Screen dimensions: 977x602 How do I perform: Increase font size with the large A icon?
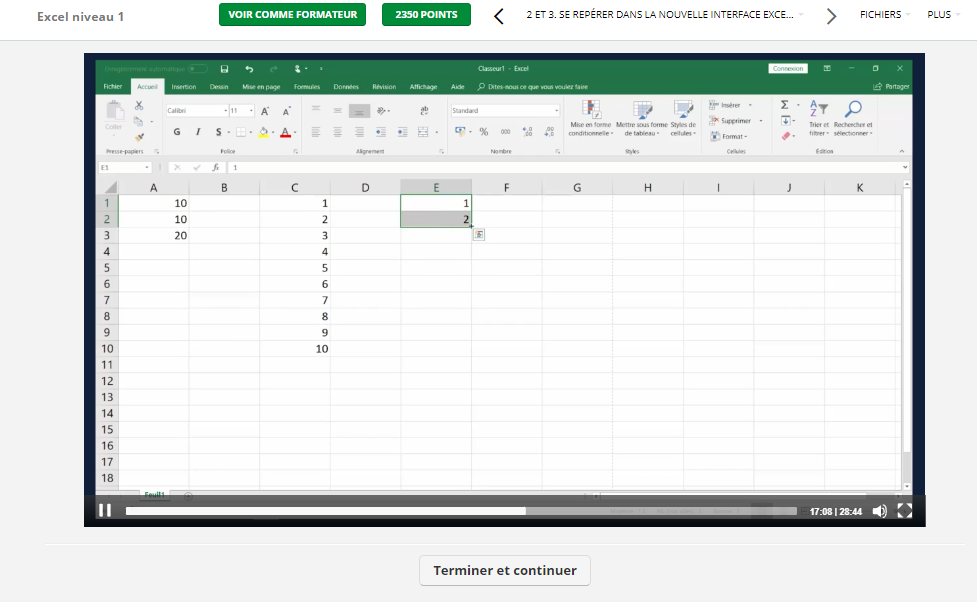coord(265,111)
